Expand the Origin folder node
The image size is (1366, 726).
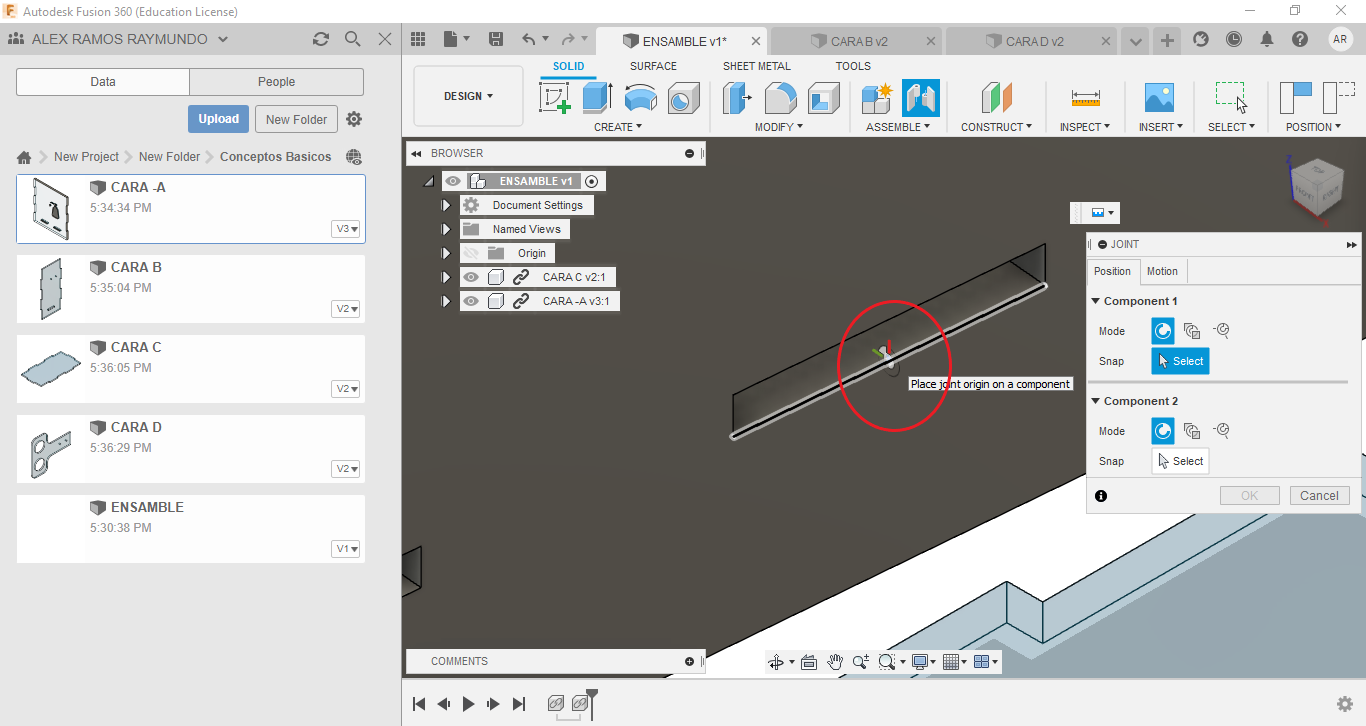446,253
